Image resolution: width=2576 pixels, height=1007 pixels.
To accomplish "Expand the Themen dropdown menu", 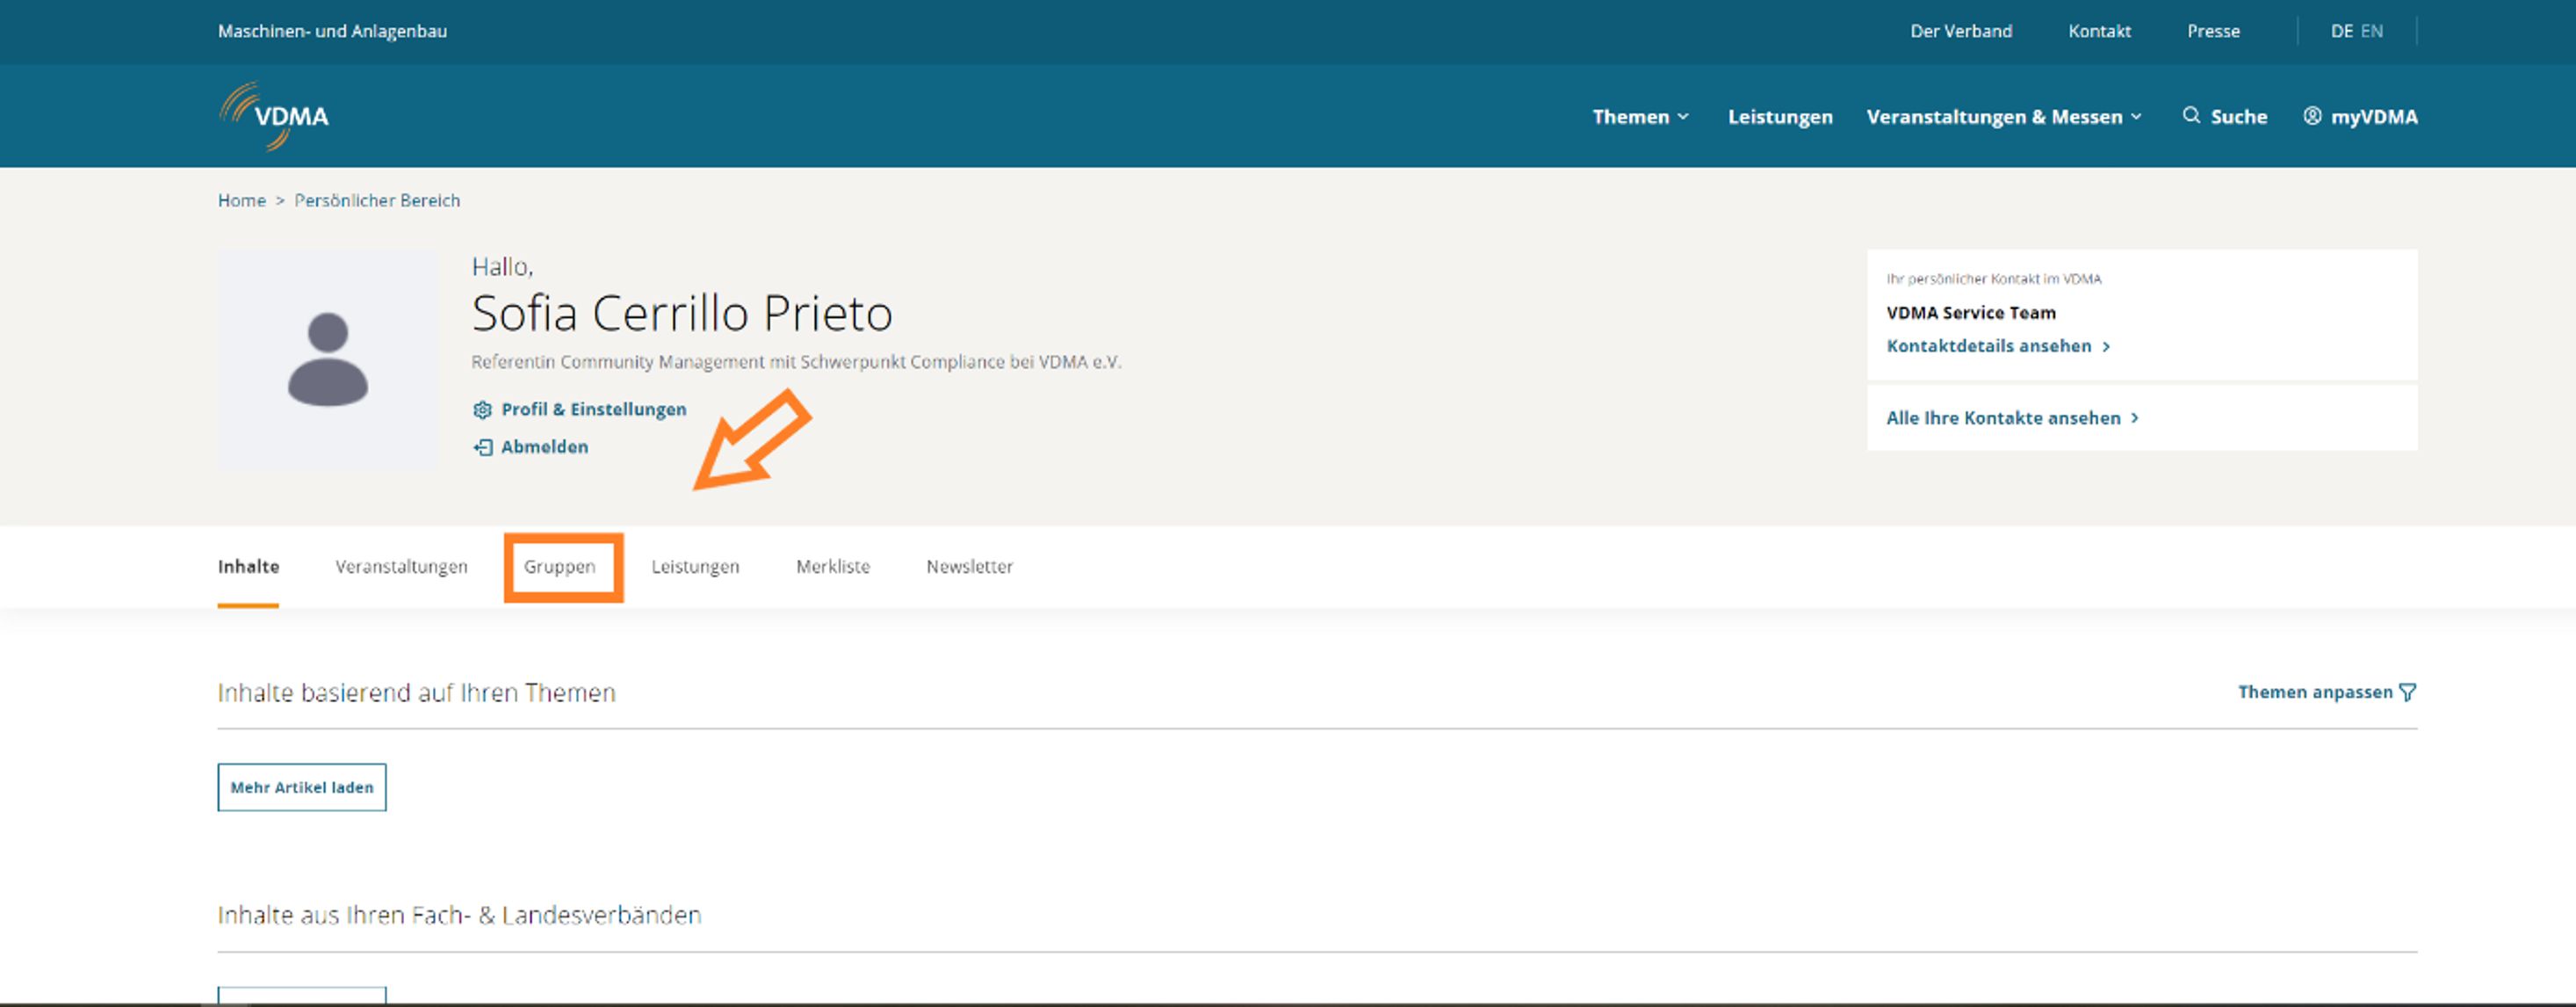I will click(x=1640, y=117).
